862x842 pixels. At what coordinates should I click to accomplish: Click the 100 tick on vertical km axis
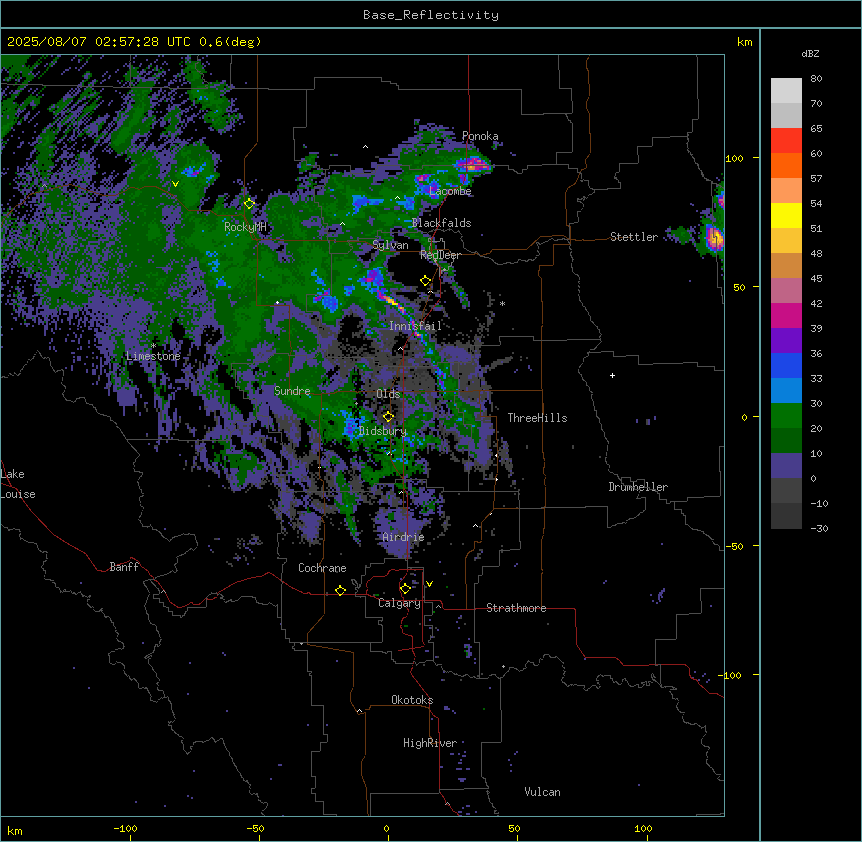point(734,158)
